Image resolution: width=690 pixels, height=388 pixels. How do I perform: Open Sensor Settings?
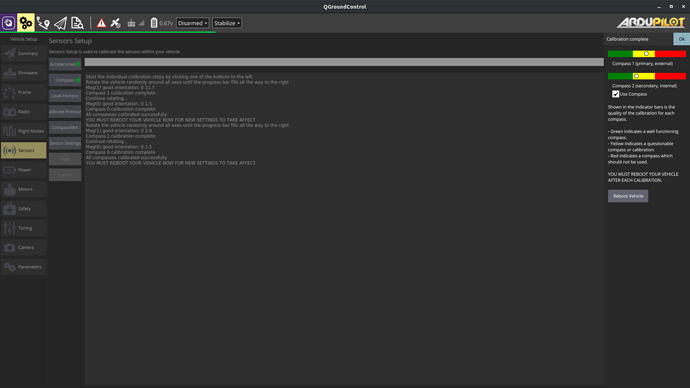[x=65, y=143]
